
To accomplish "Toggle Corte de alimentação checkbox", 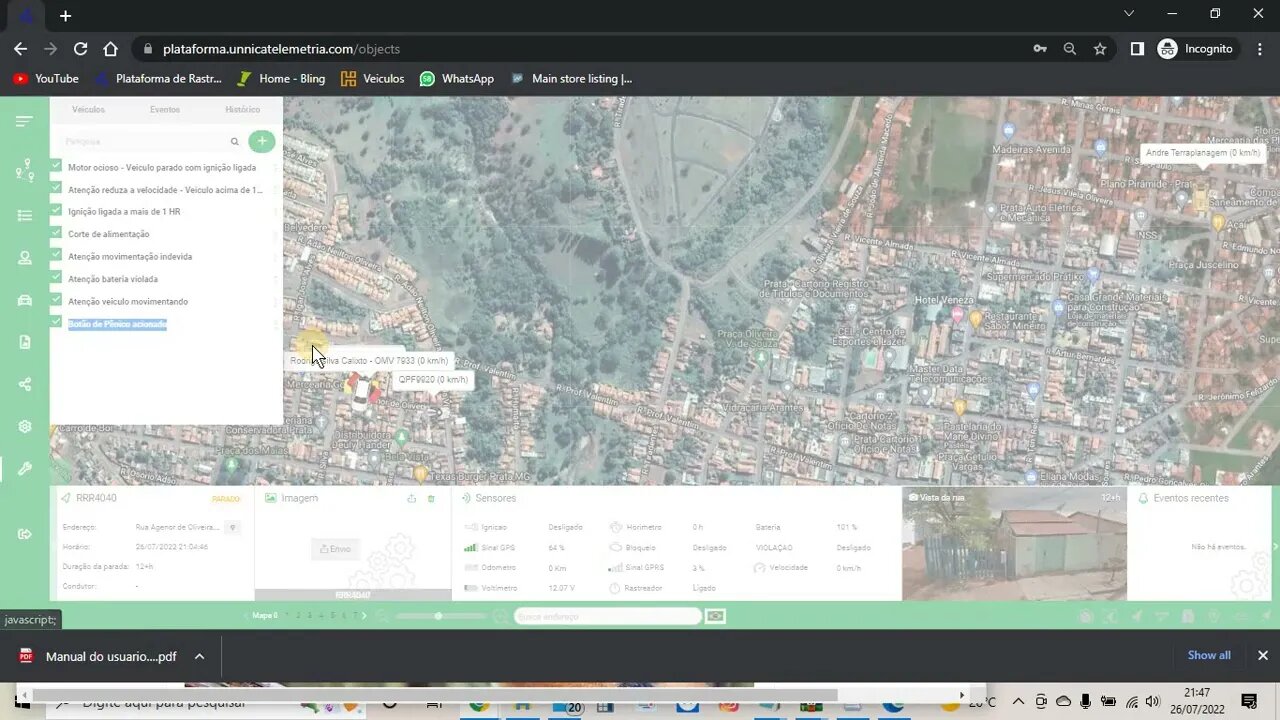I will click(56, 233).
